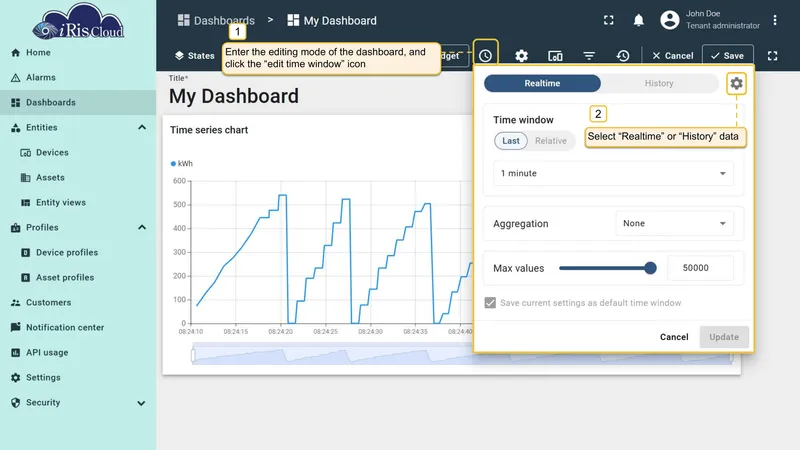Click the Device profiles icon
The image size is (800, 450).
click(26, 253)
